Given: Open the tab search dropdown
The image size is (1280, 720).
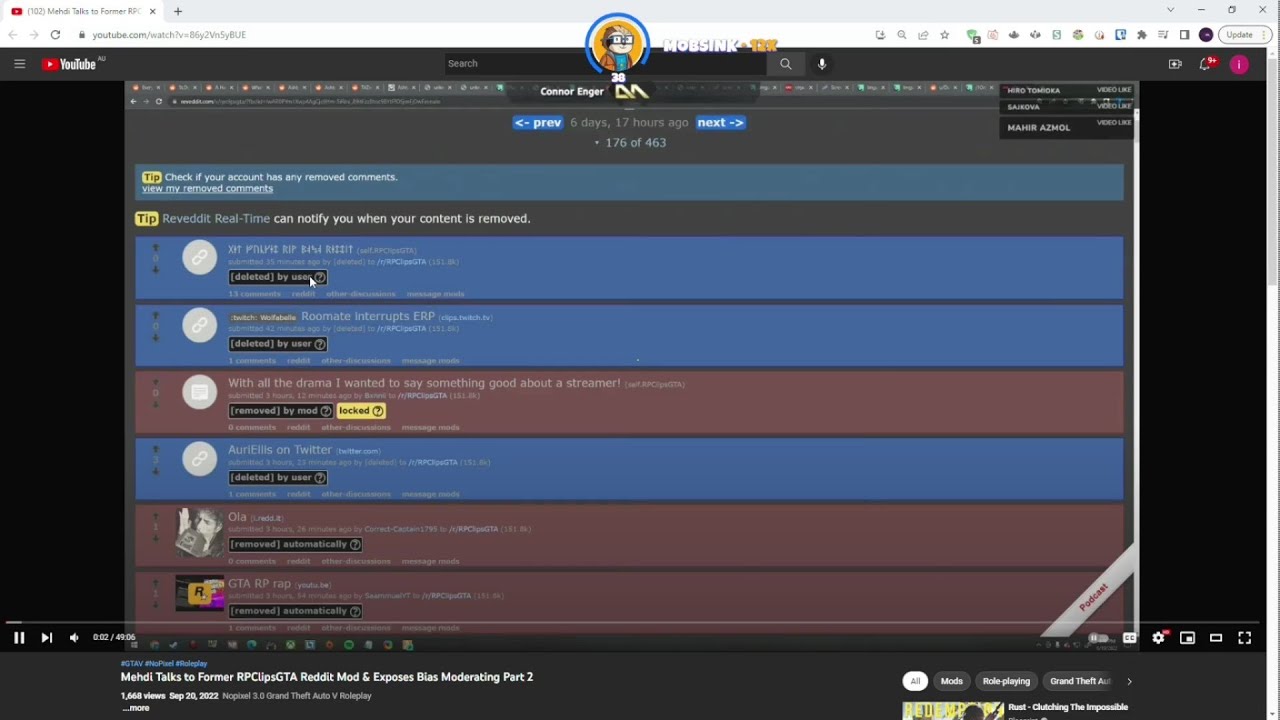Looking at the screenshot, I should point(1170,10).
